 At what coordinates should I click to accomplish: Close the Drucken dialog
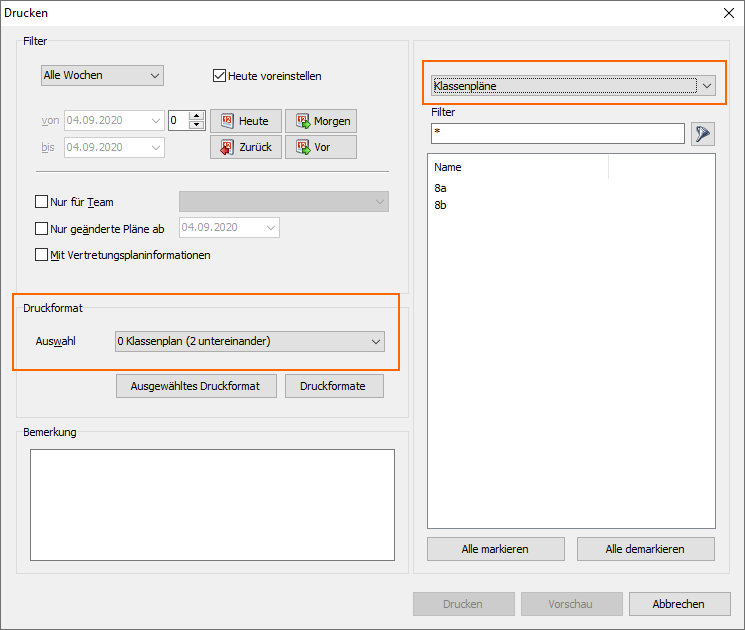729,13
